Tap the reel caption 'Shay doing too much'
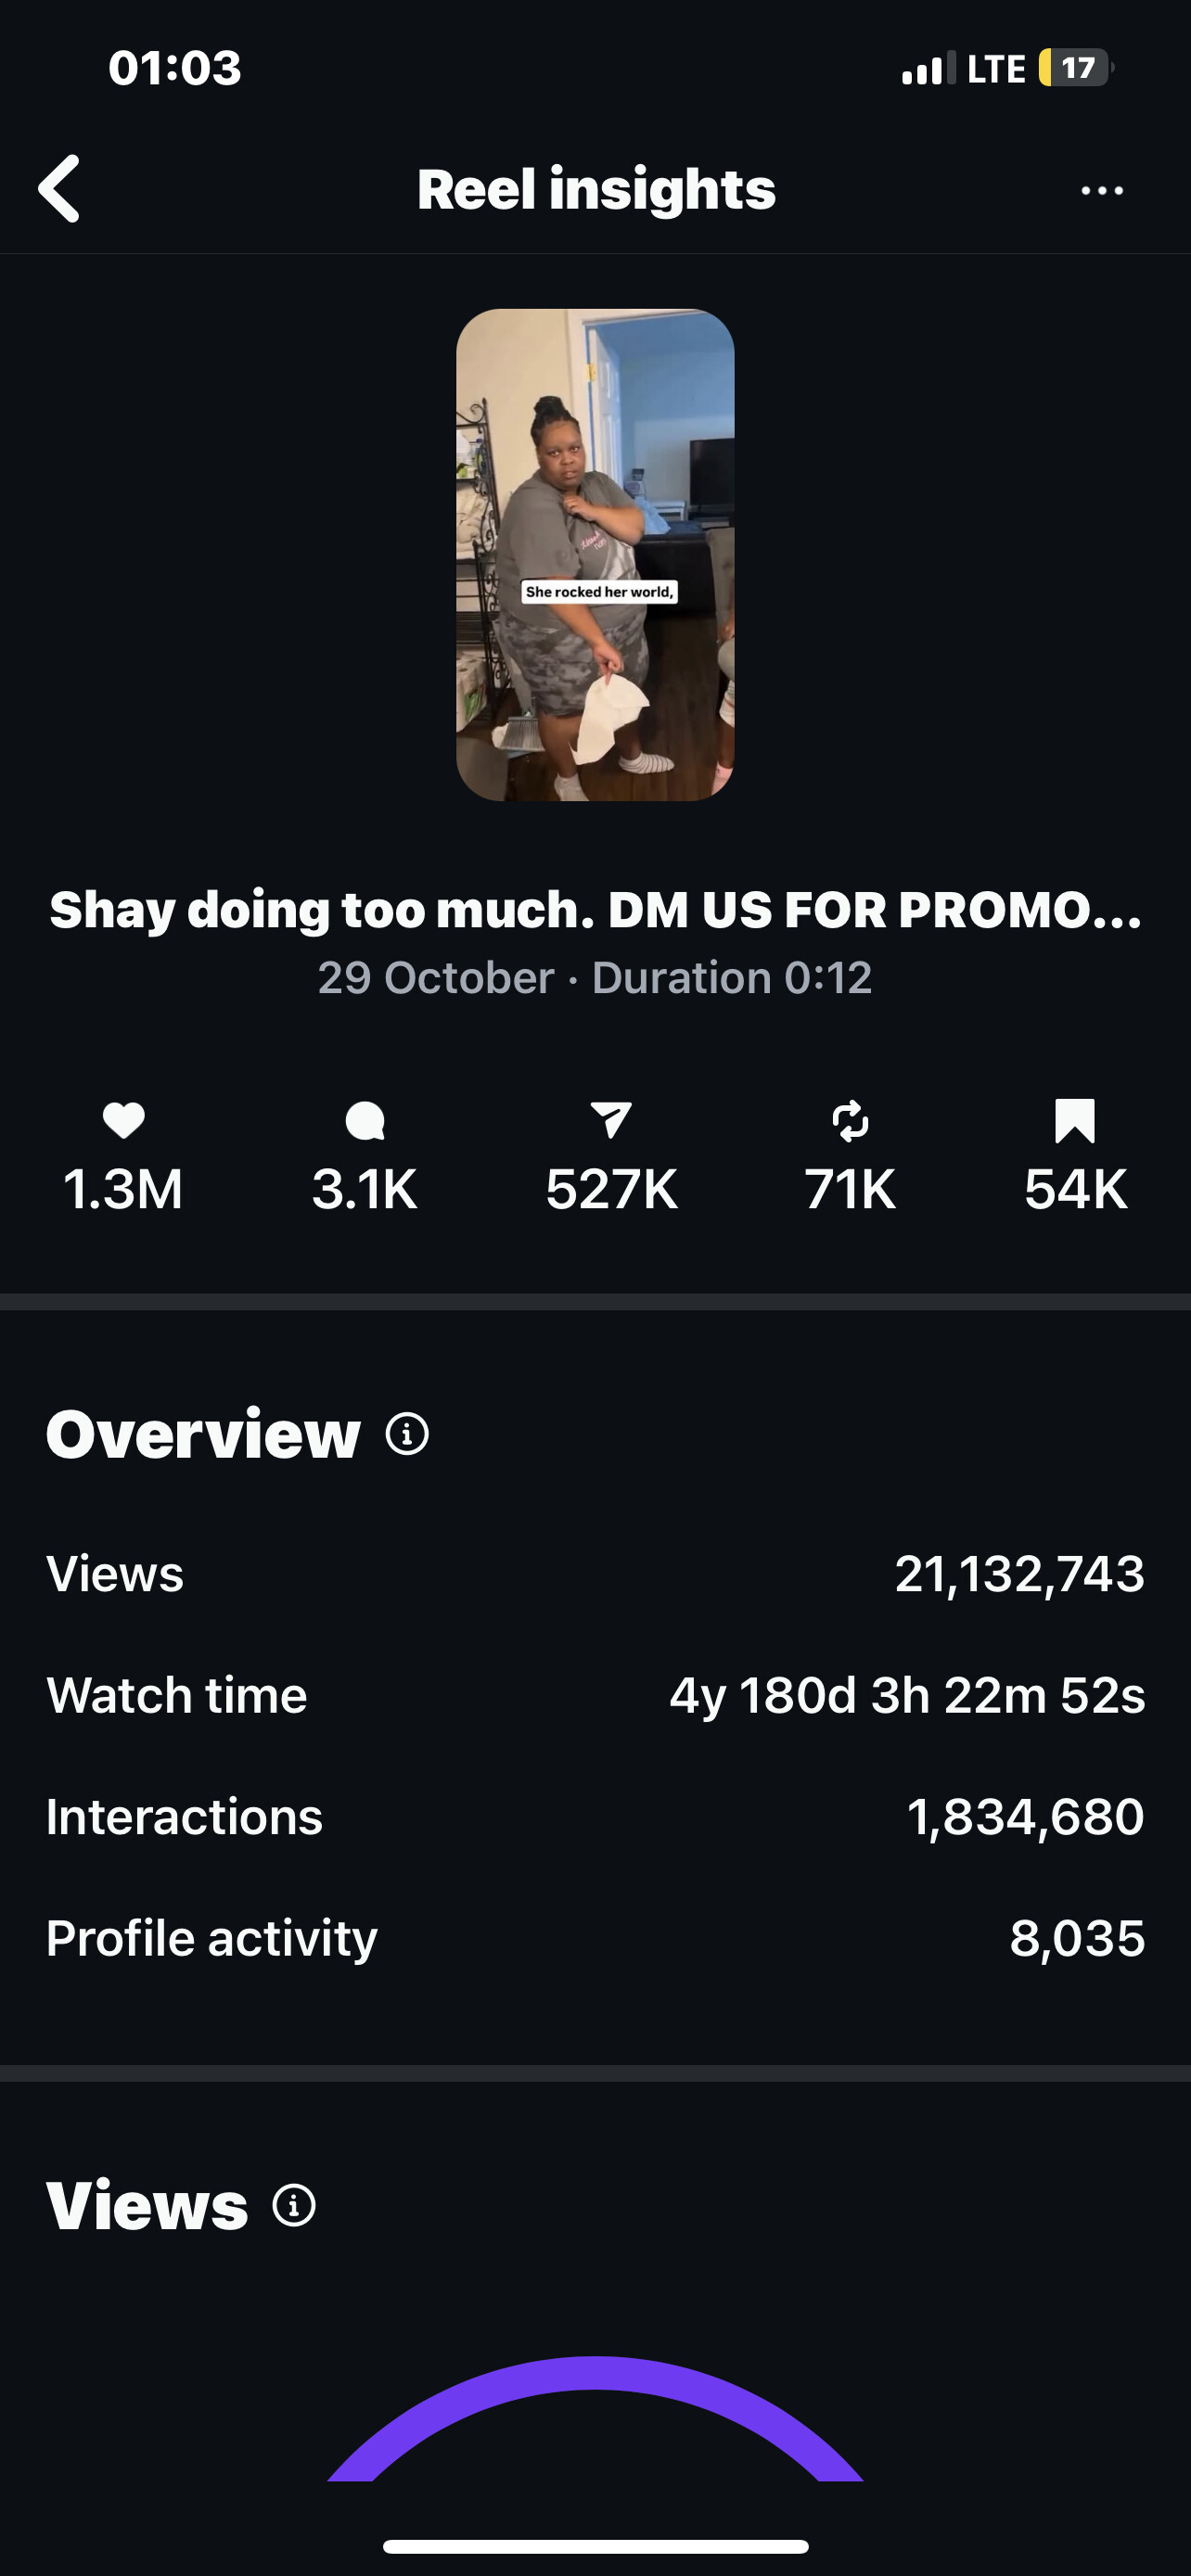This screenshot has height=2576, width=1191. [x=595, y=910]
